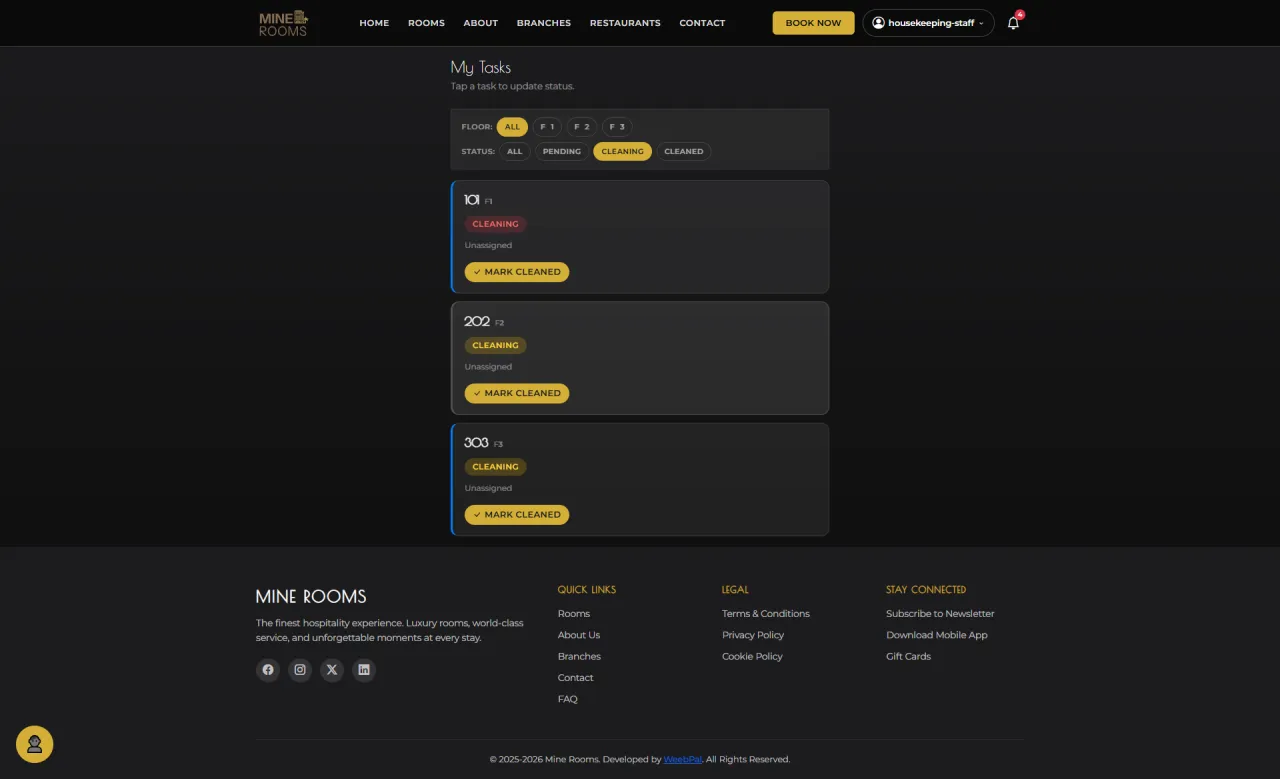The width and height of the screenshot is (1280, 779).
Task: Click the Book Now button
Action: (813, 23)
